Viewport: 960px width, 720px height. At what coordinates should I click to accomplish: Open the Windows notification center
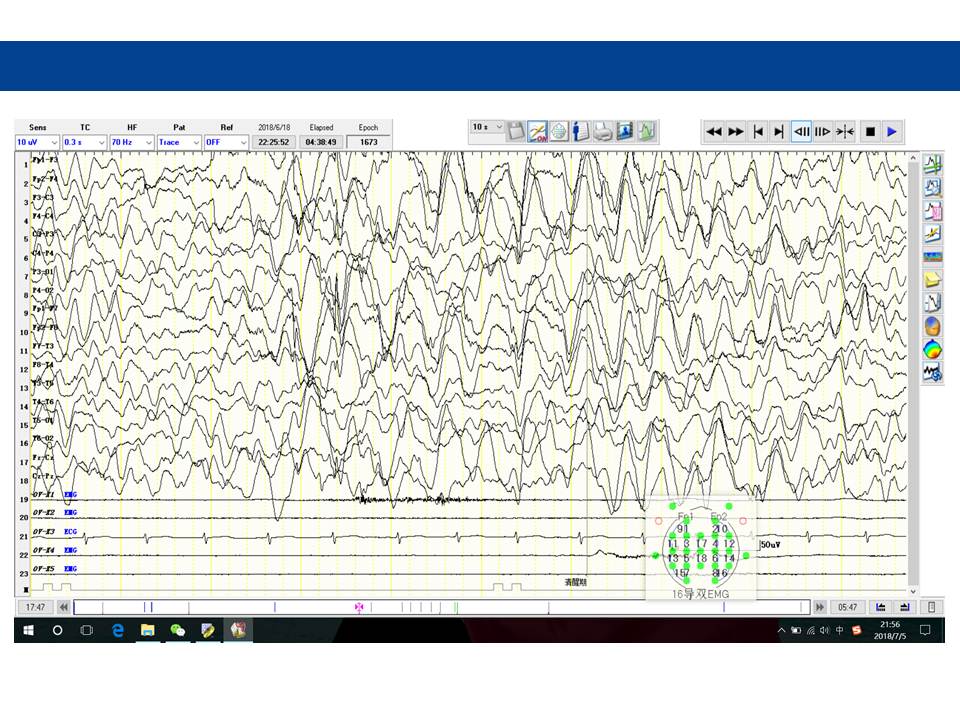click(925, 630)
